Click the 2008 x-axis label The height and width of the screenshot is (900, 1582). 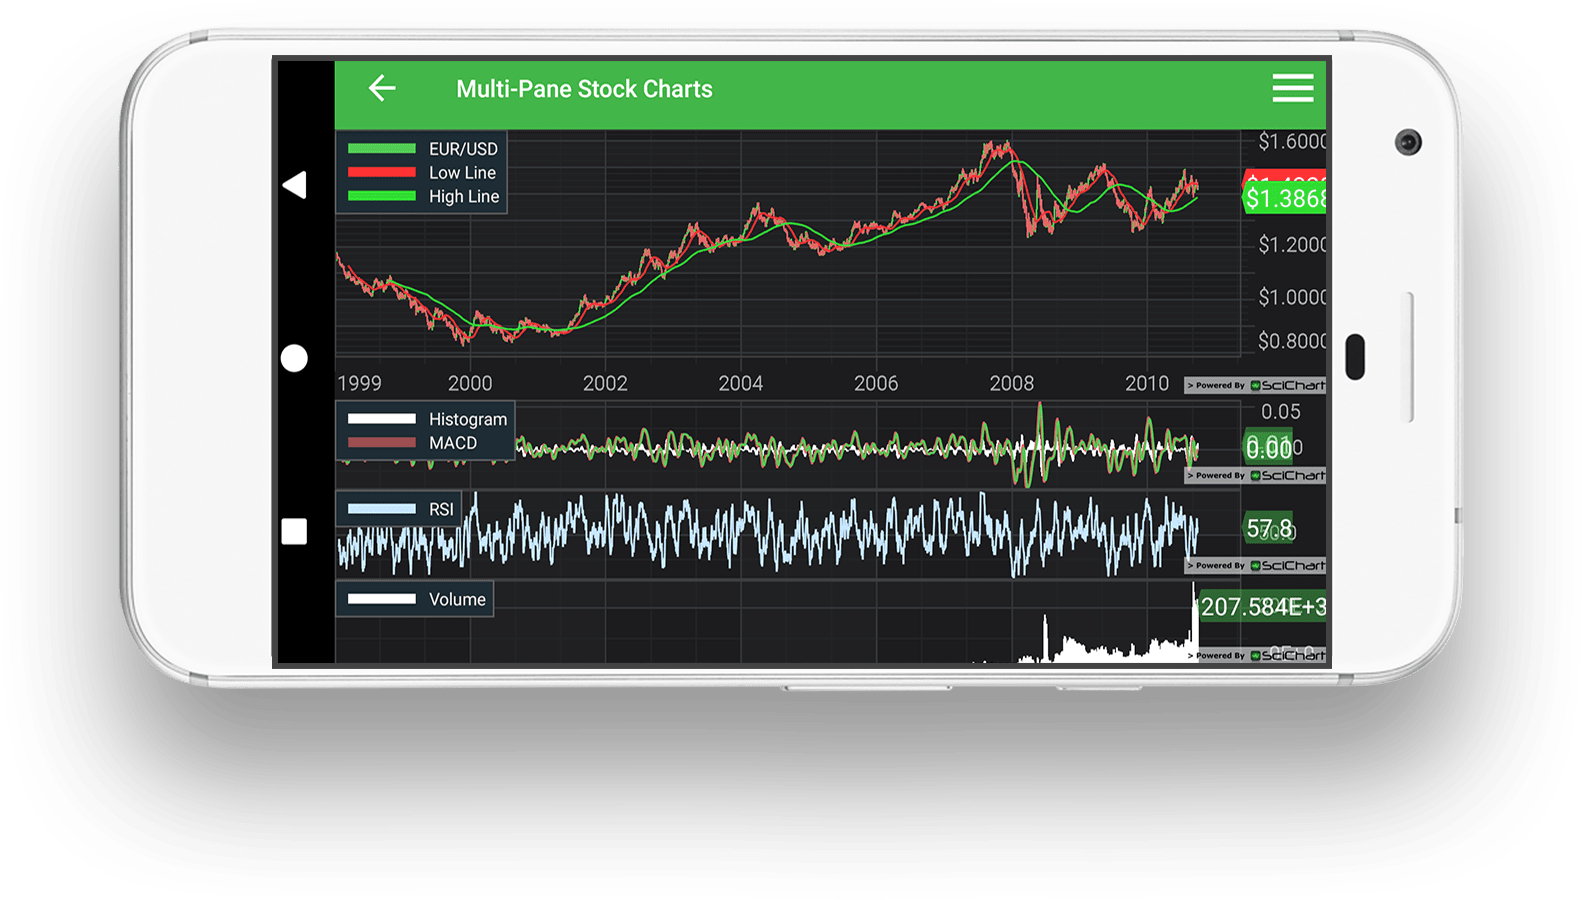[x=1012, y=383]
